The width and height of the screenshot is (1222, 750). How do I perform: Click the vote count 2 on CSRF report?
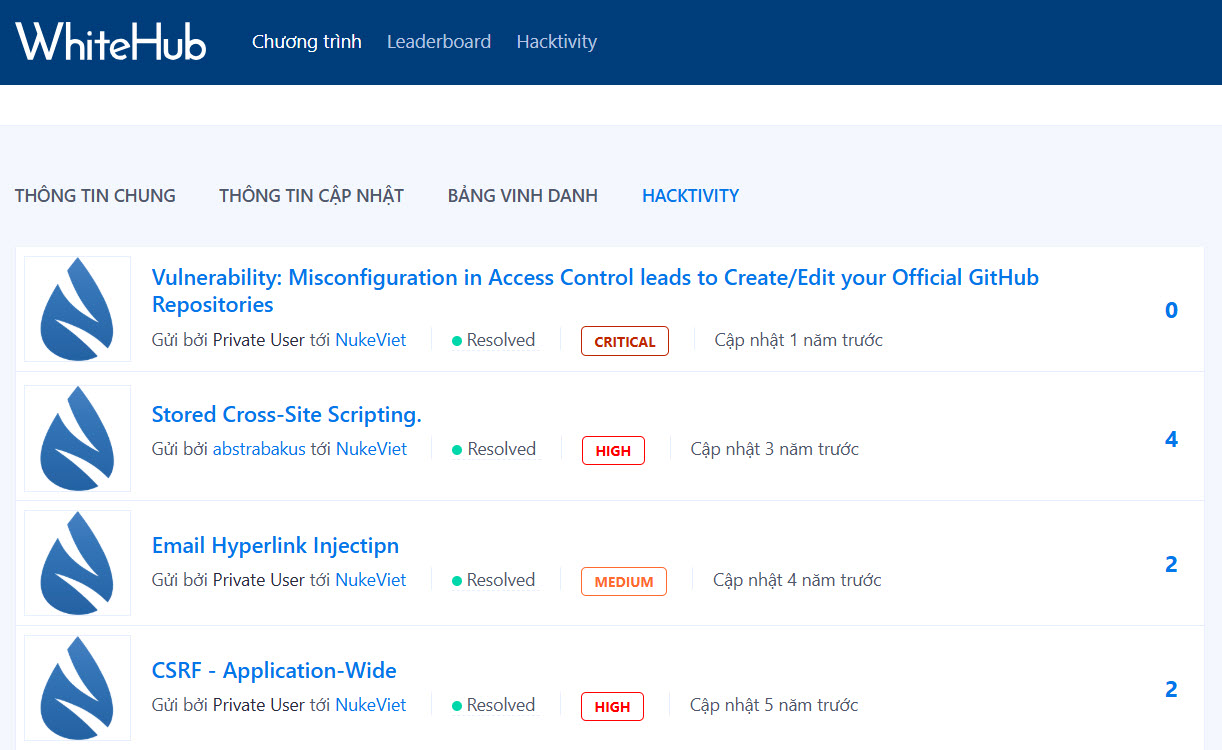click(1172, 689)
